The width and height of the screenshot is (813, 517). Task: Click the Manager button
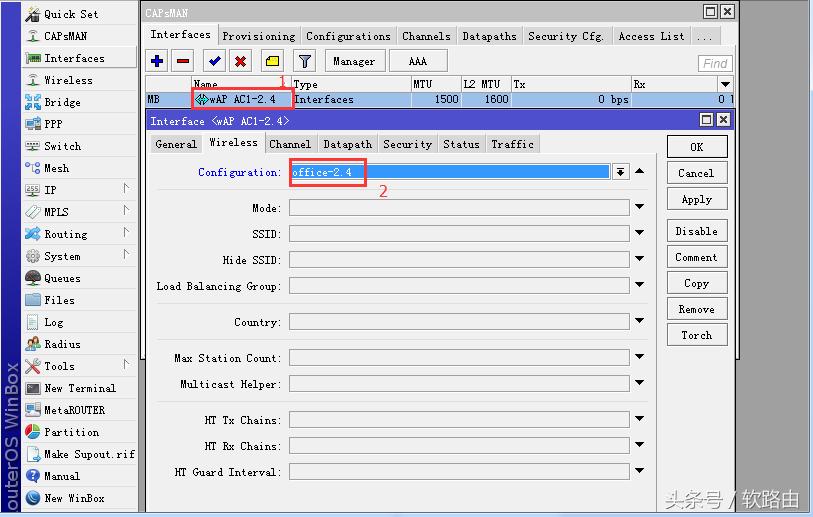355,61
